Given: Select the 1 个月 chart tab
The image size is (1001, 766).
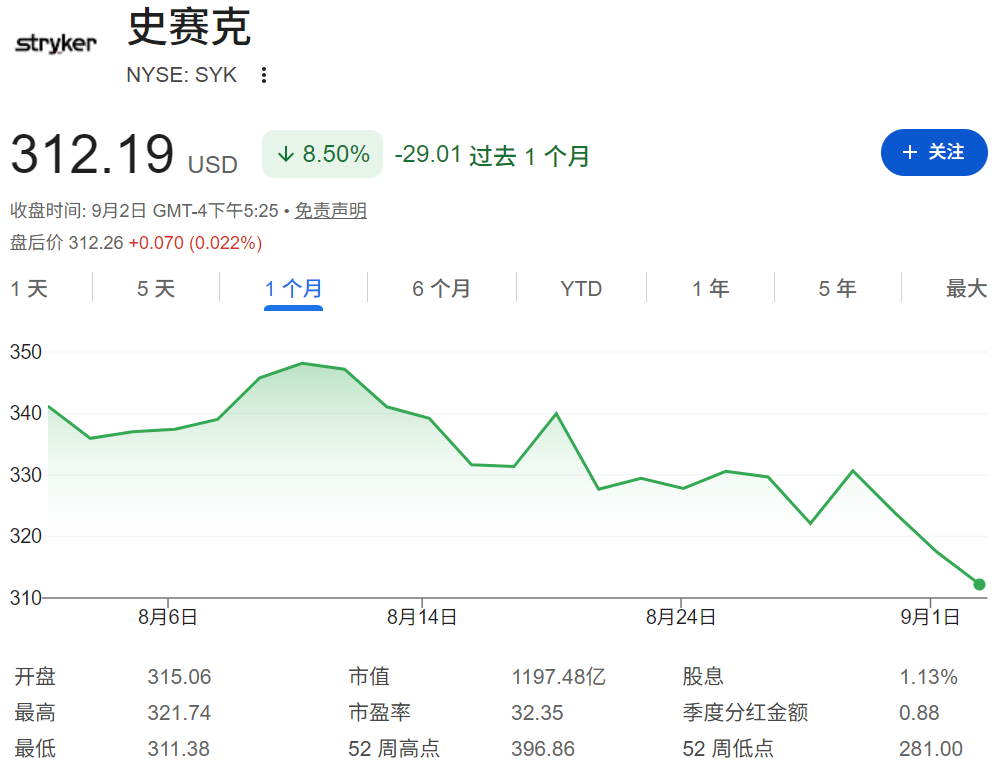Looking at the screenshot, I should pos(294,289).
